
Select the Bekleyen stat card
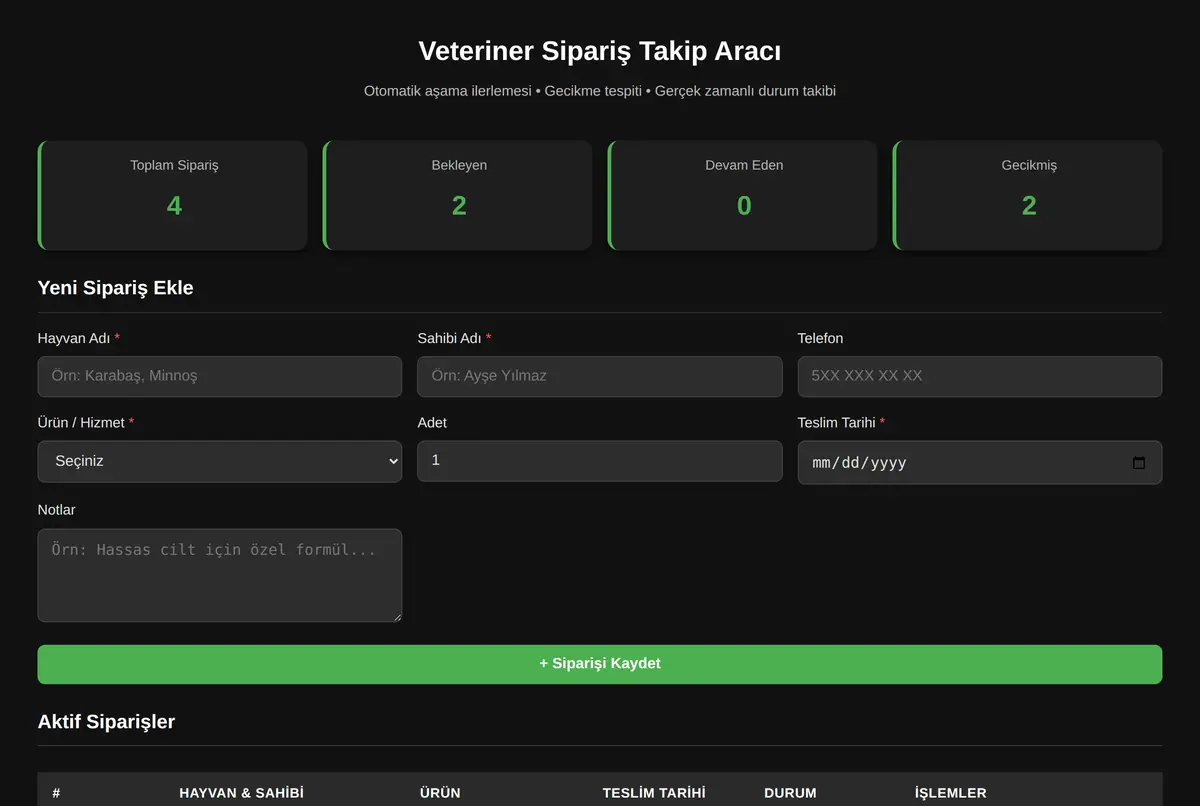point(458,195)
